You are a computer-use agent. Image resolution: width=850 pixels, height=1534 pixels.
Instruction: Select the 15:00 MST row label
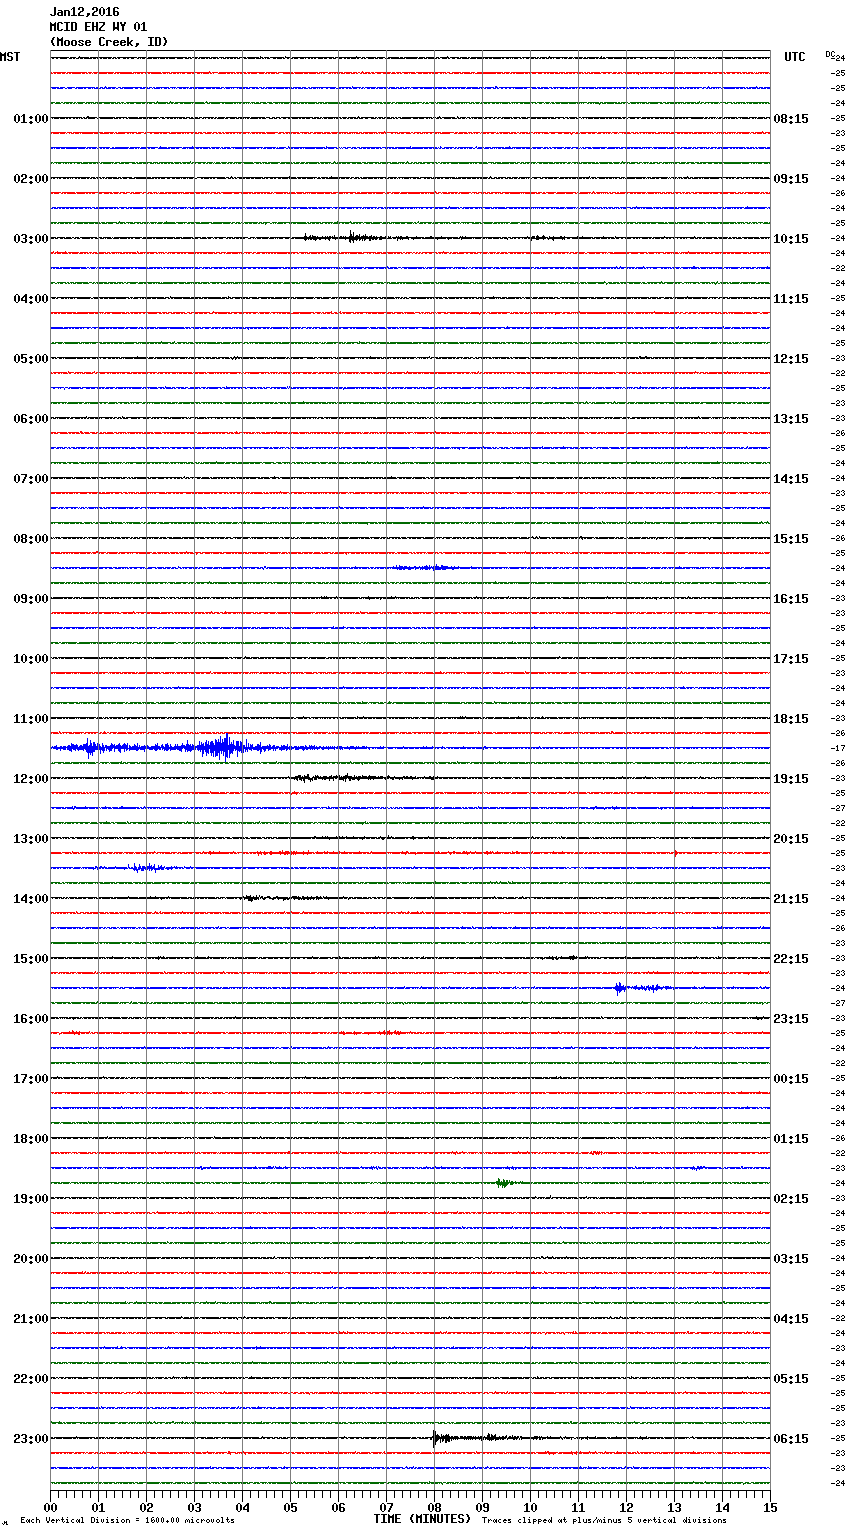point(31,959)
